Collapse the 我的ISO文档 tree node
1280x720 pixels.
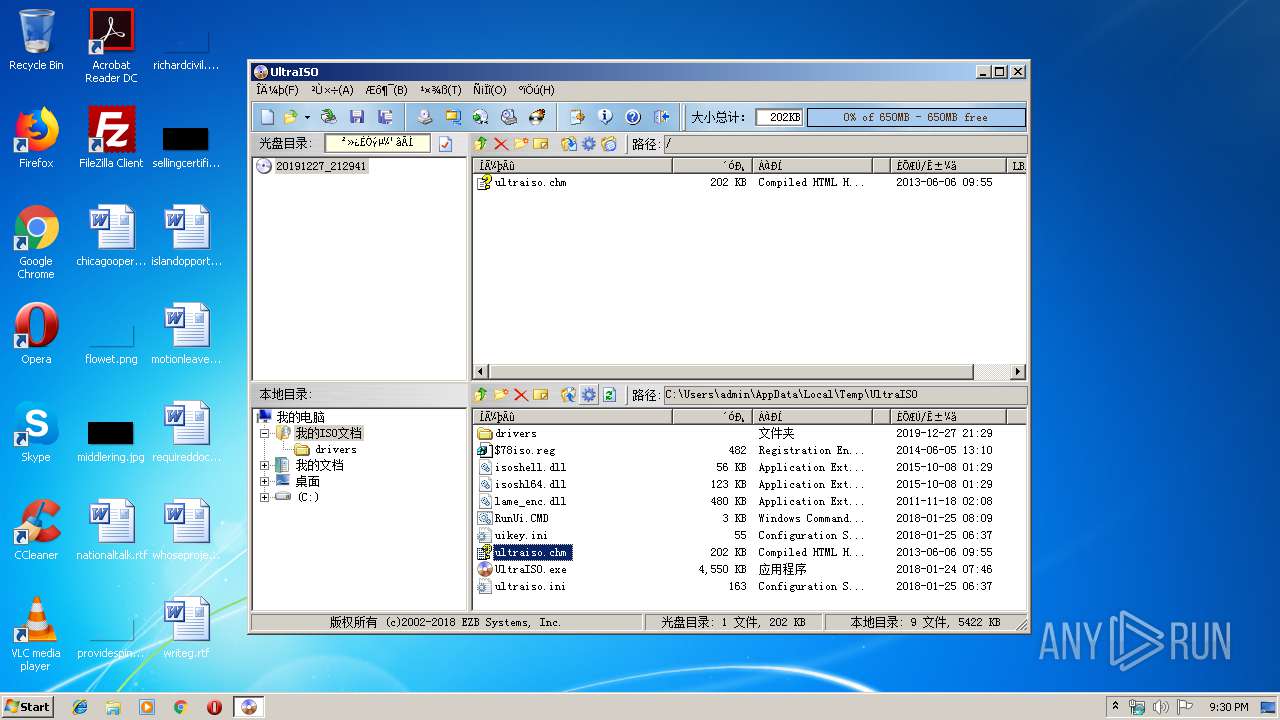pyautogui.click(x=265, y=433)
